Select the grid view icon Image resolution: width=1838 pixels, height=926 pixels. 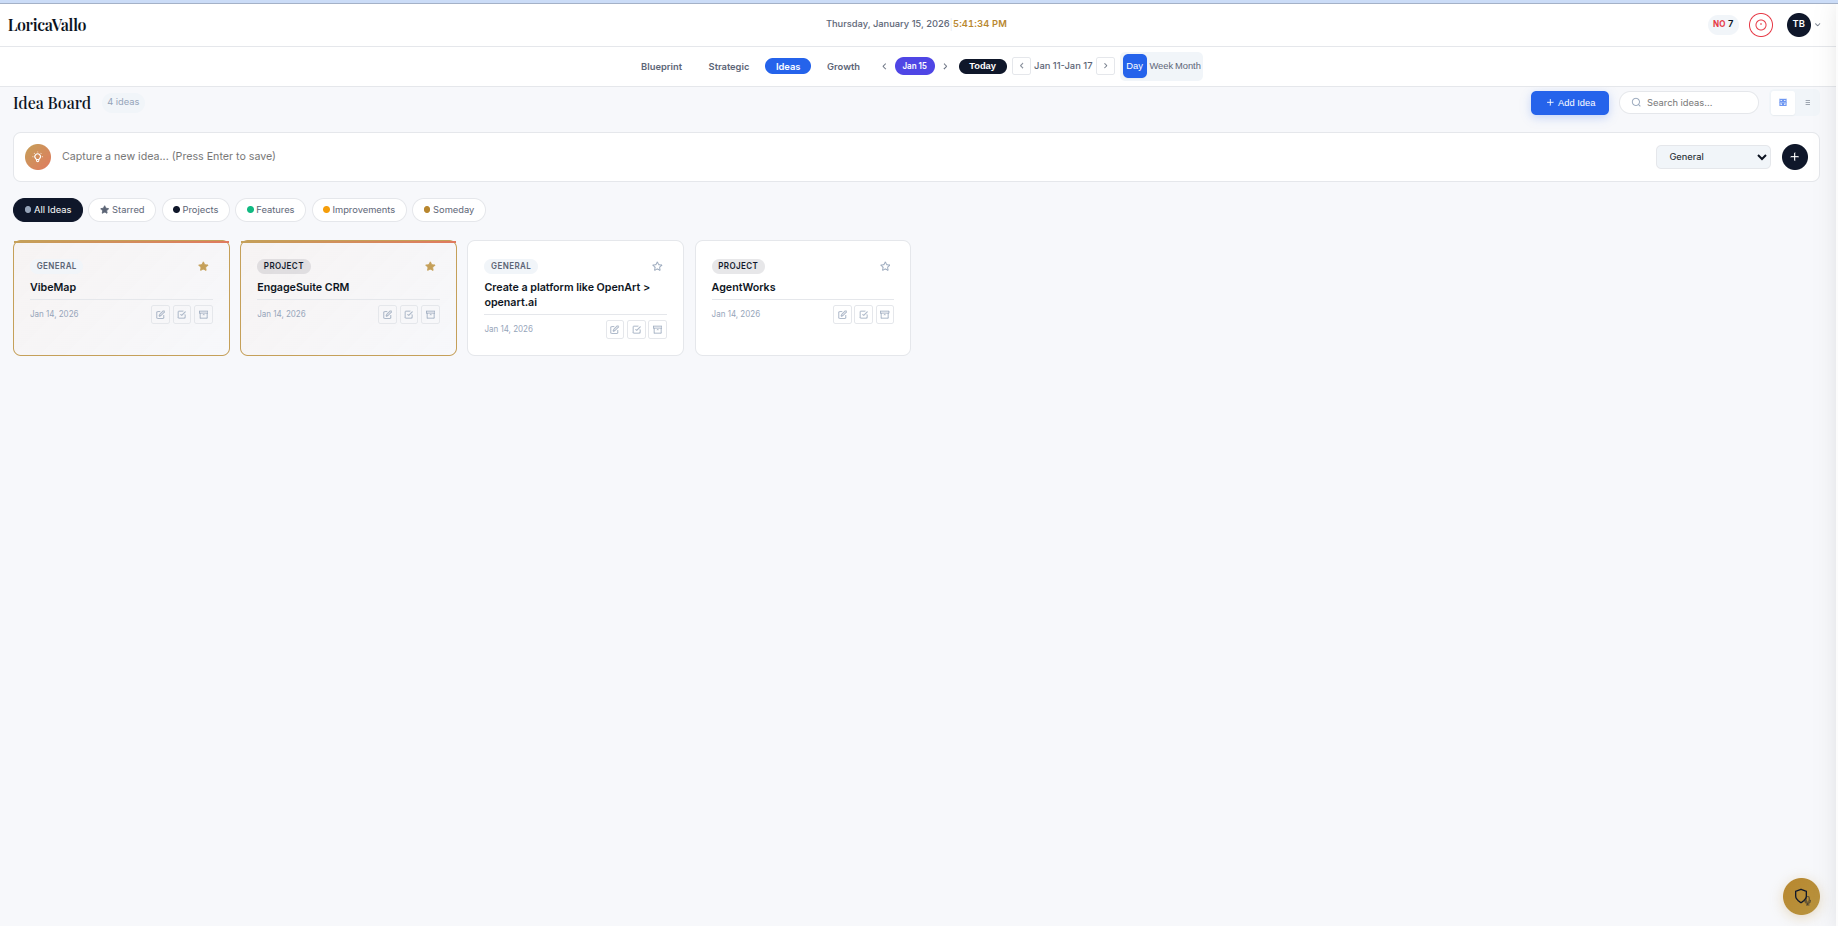click(1781, 102)
